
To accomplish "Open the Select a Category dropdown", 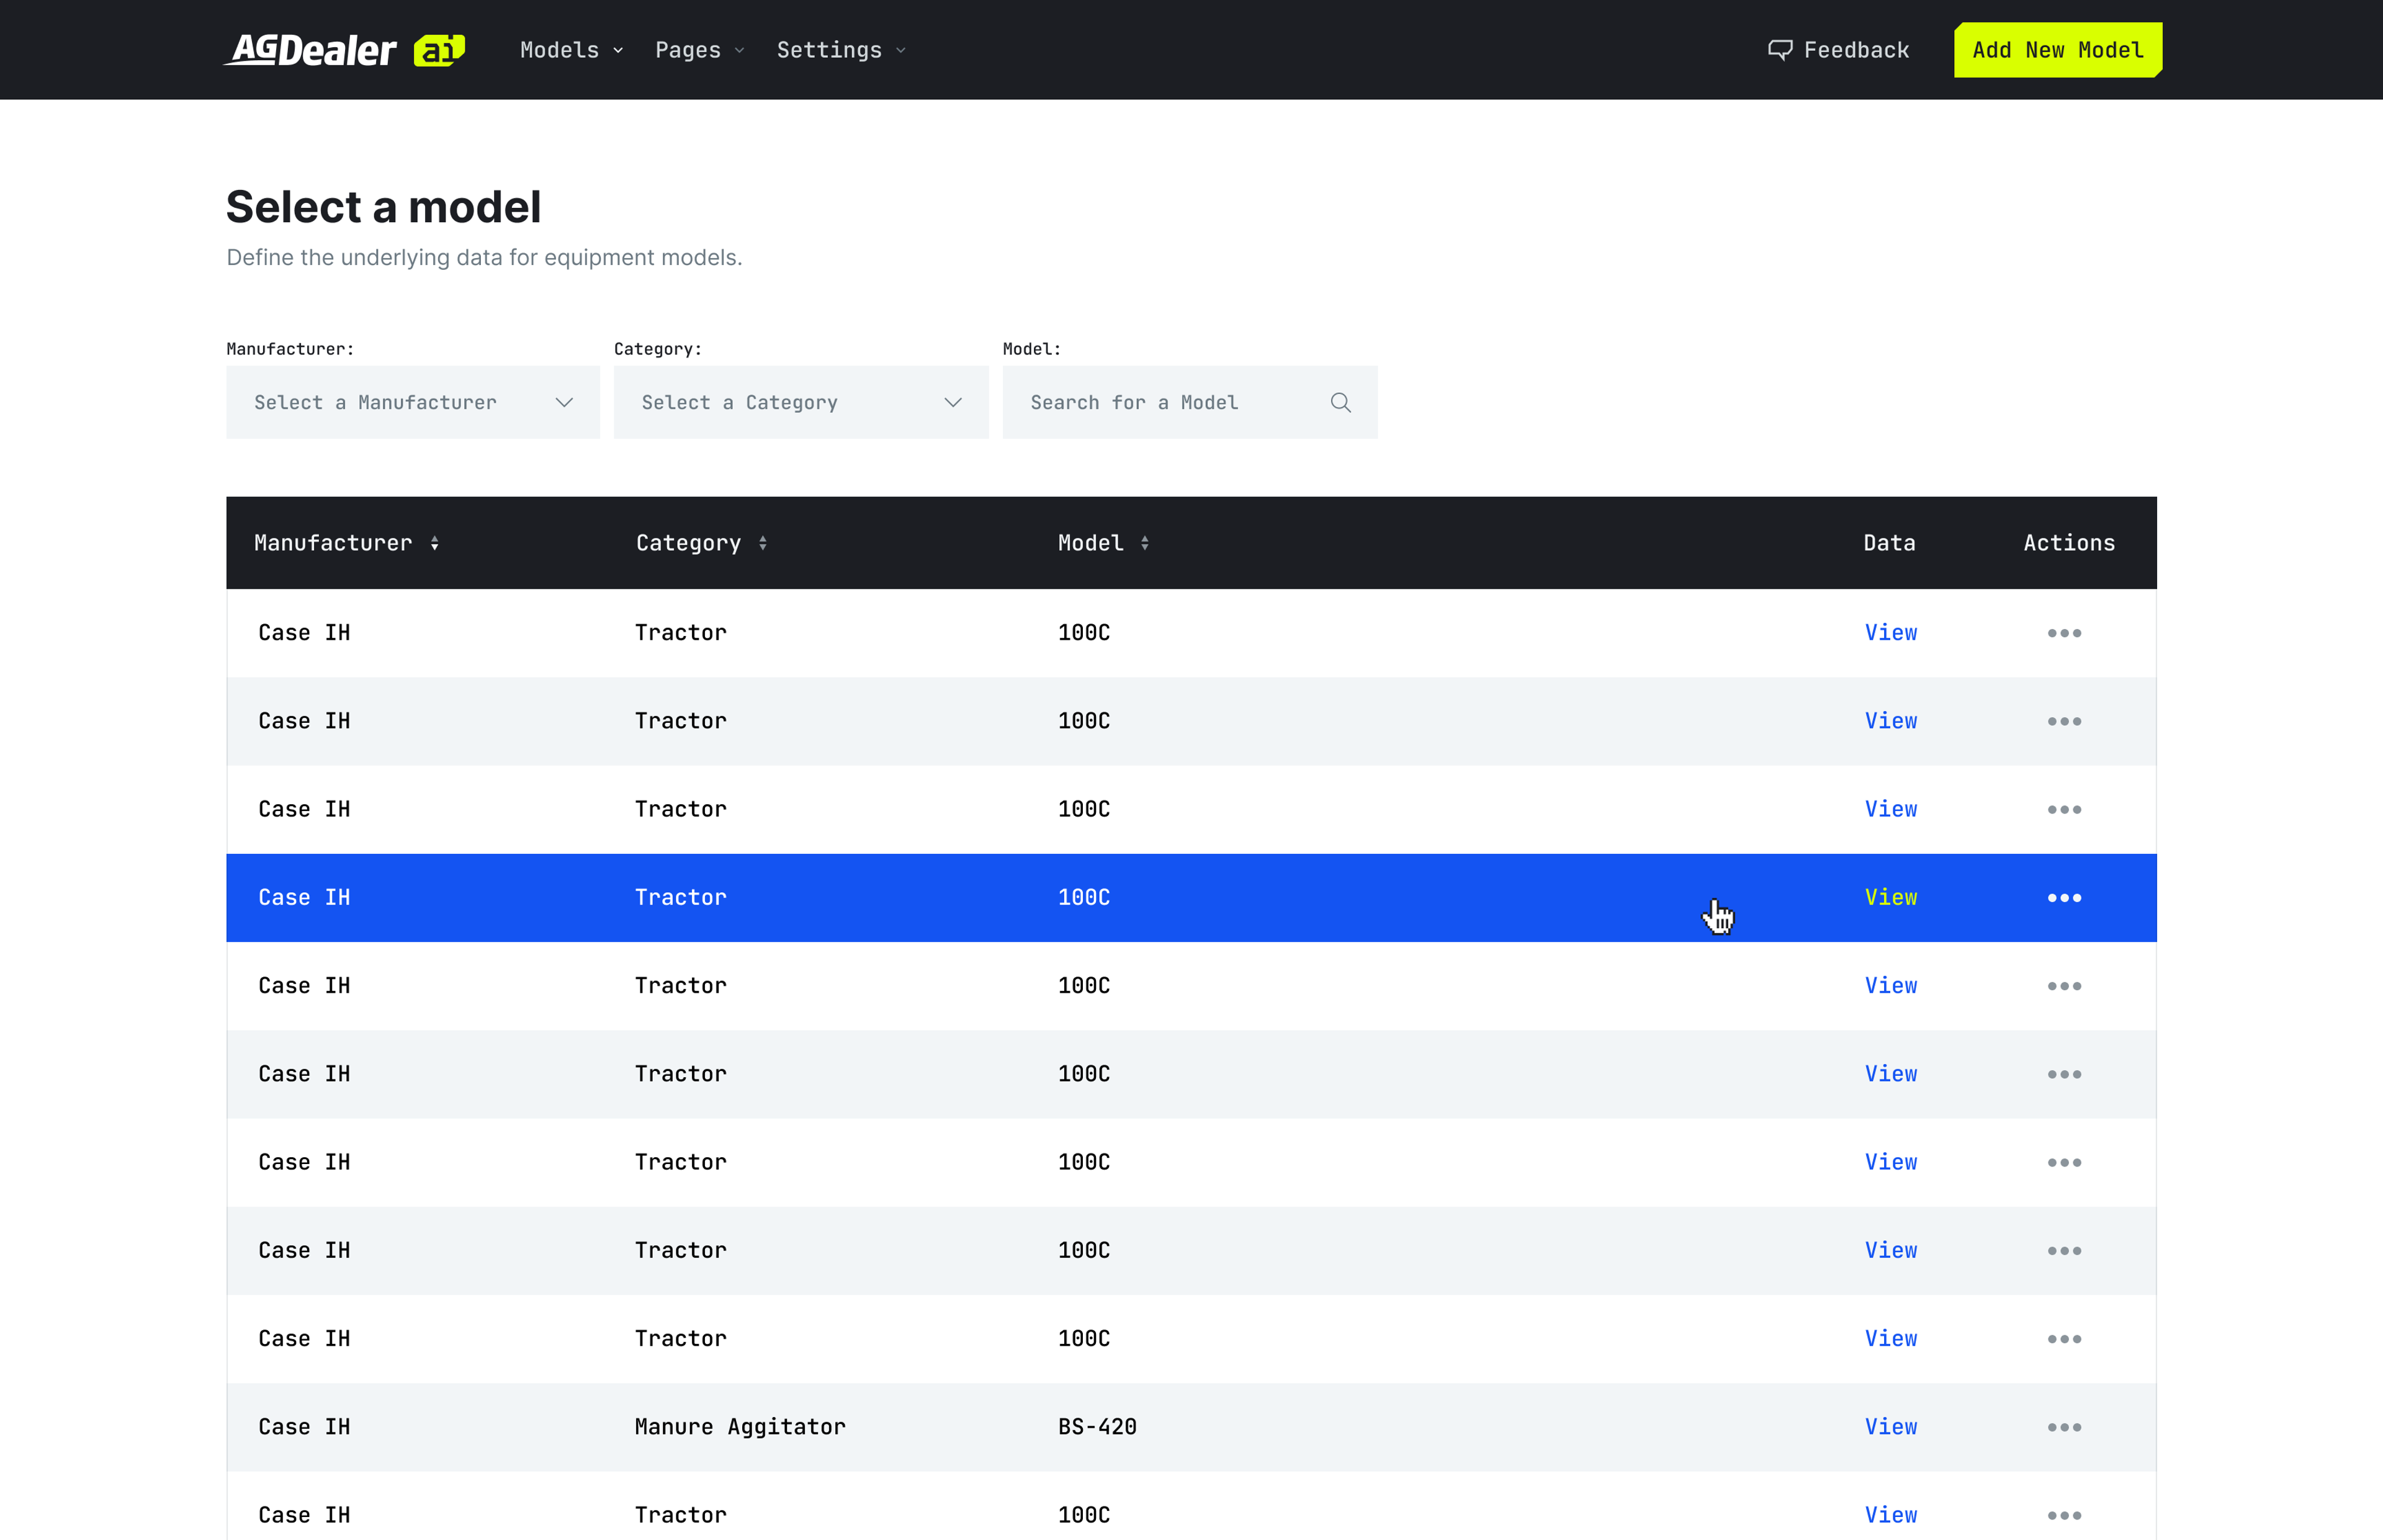I will 800,403.
